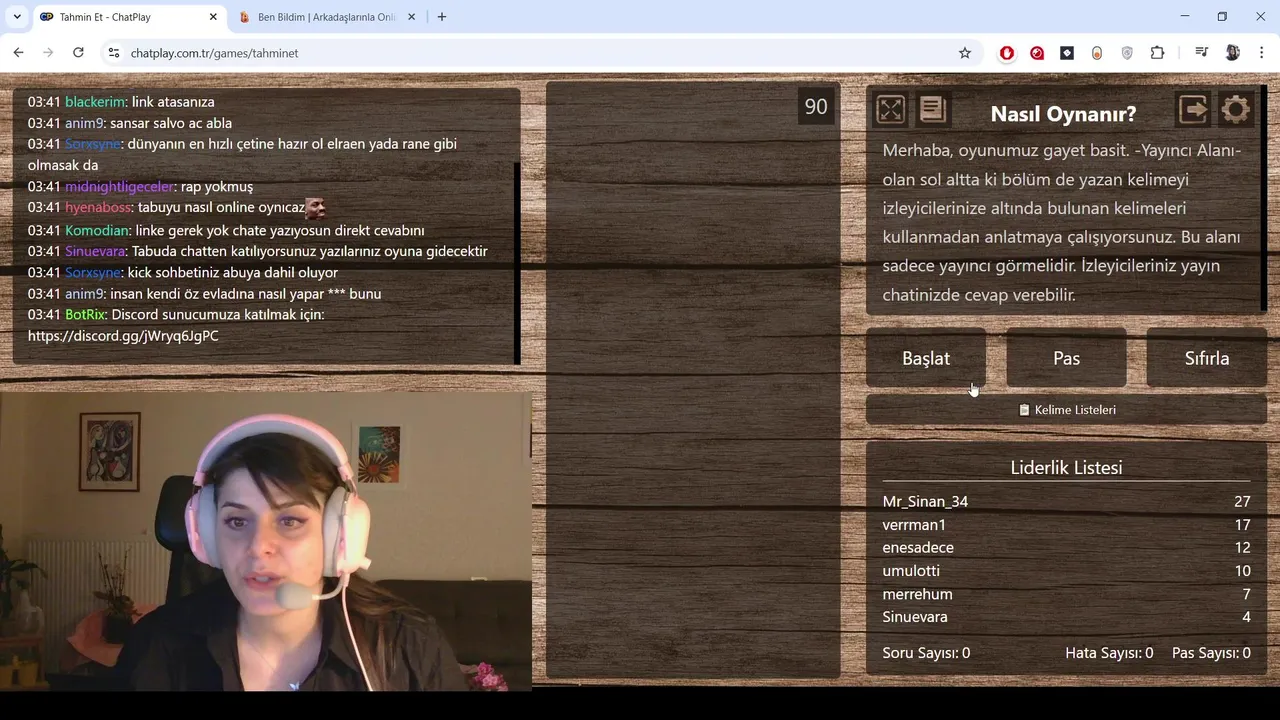Screen dimensions: 1280x720
Task: Open the tab search dropdown arrow
Action: pyautogui.click(x=17, y=17)
